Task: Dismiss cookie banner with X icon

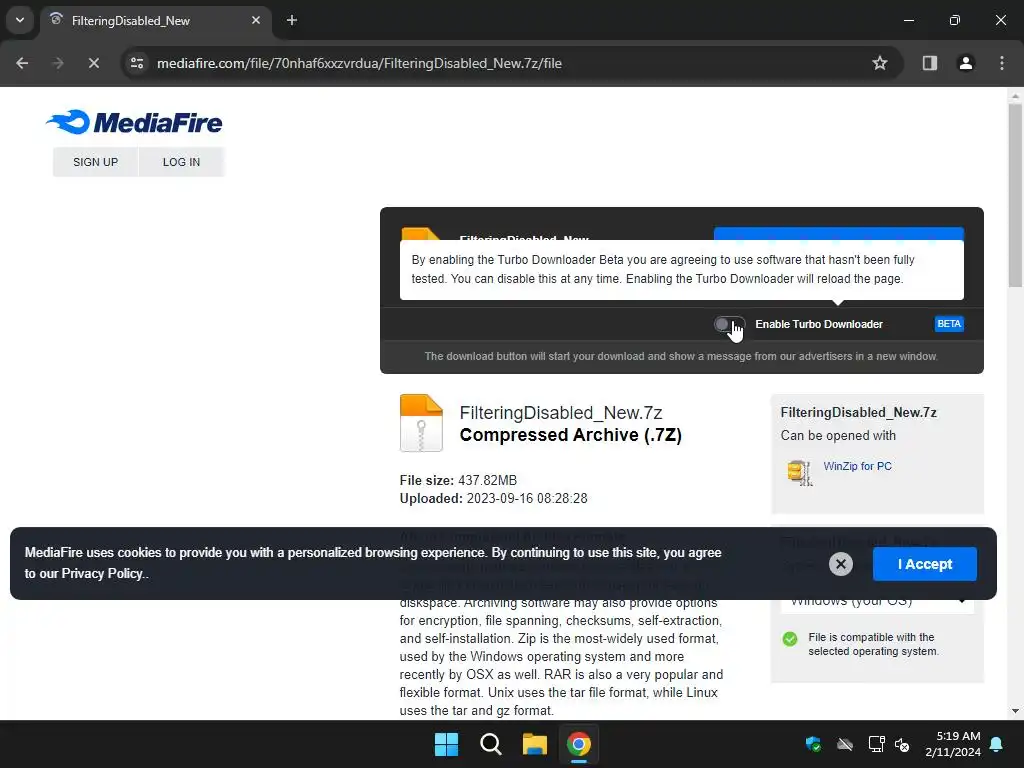Action: click(x=840, y=564)
